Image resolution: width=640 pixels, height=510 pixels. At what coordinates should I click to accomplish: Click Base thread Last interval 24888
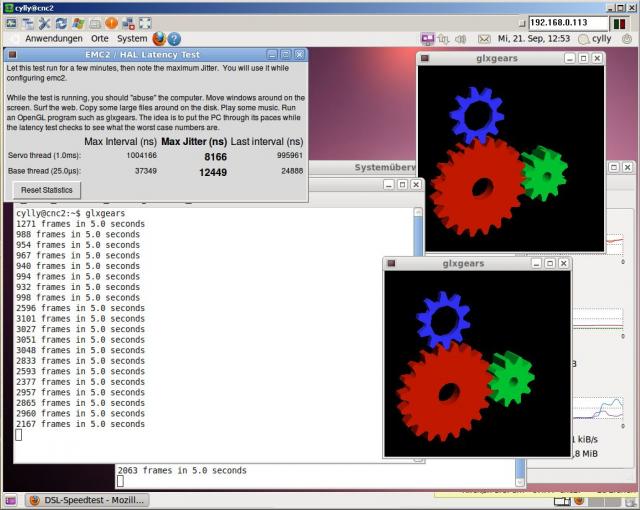(x=292, y=171)
